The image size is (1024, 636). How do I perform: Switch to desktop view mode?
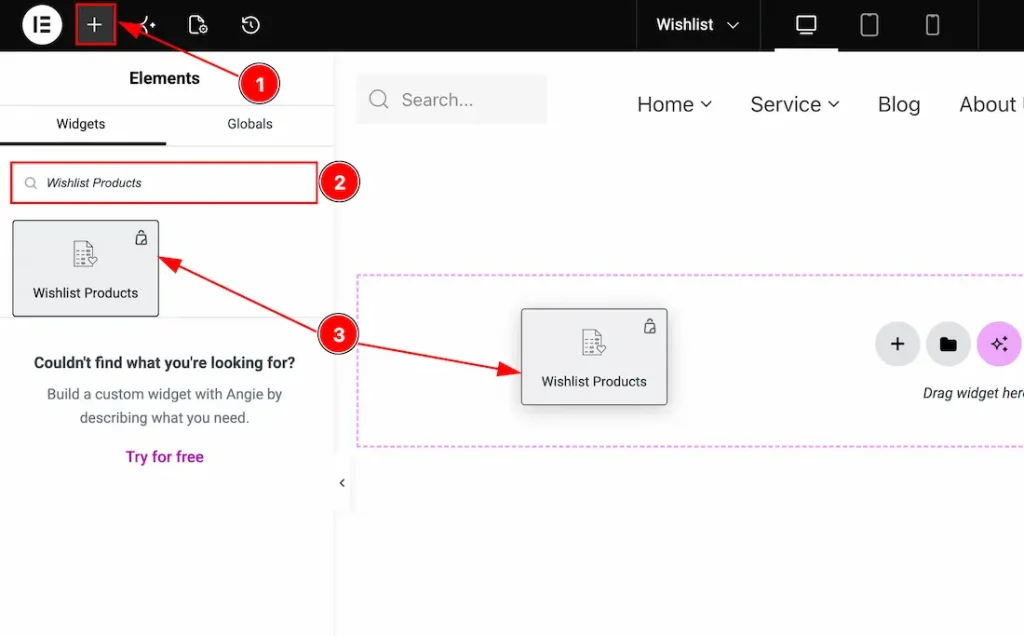point(806,25)
